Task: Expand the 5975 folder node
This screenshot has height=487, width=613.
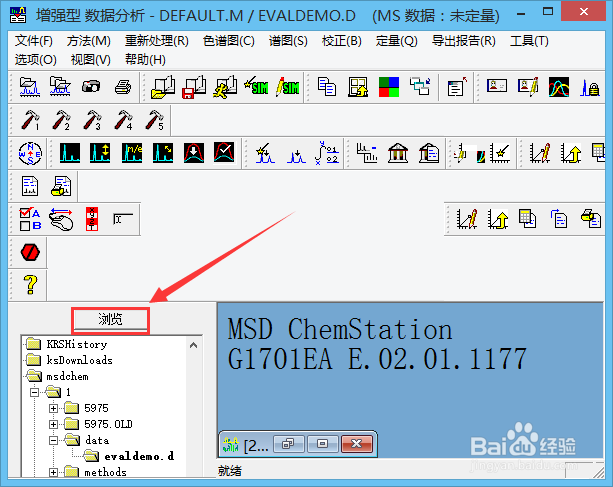Action: [54, 408]
